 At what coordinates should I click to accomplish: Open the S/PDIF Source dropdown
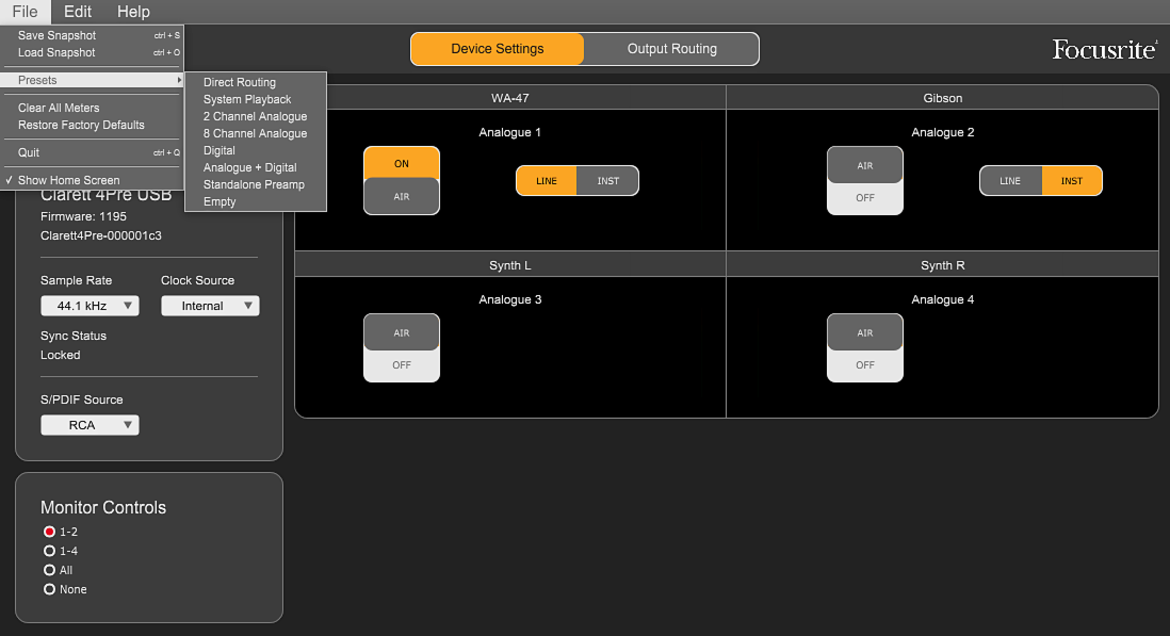(90, 425)
